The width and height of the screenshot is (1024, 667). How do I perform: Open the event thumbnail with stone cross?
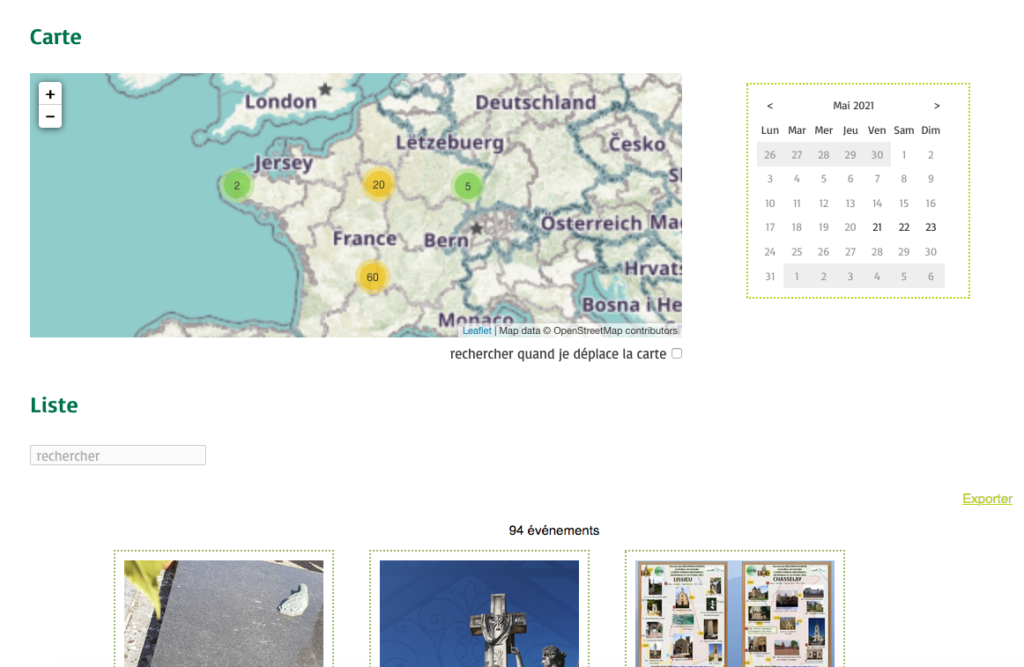point(479,612)
